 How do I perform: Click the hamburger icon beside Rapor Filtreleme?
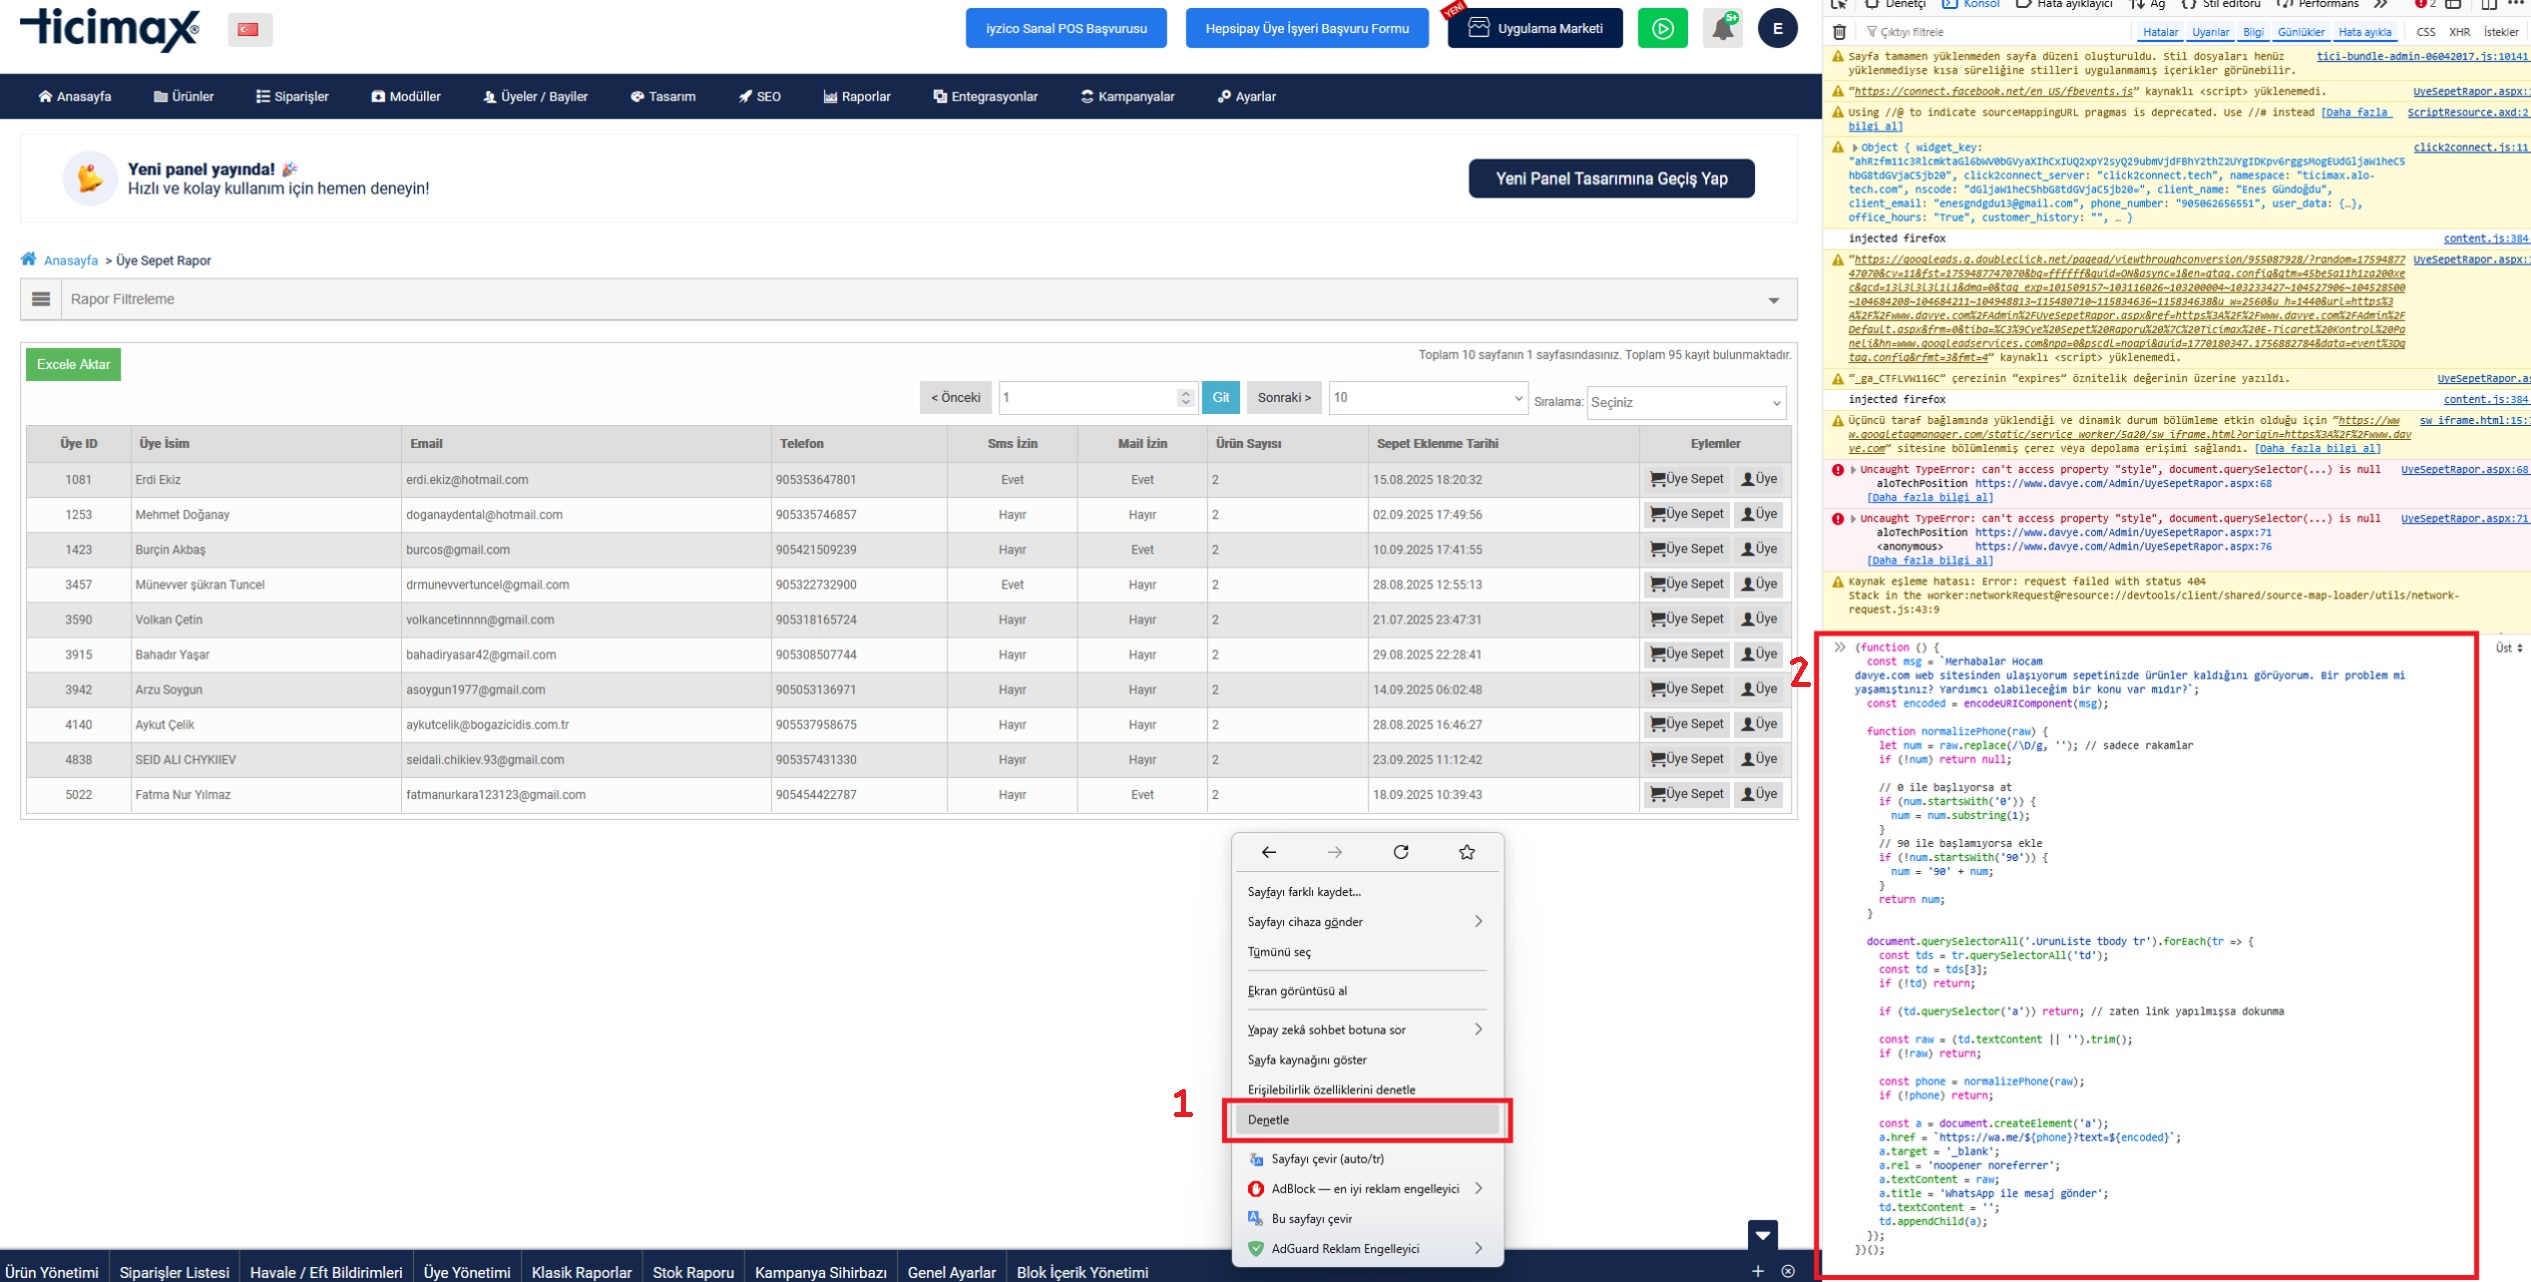click(x=41, y=299)
